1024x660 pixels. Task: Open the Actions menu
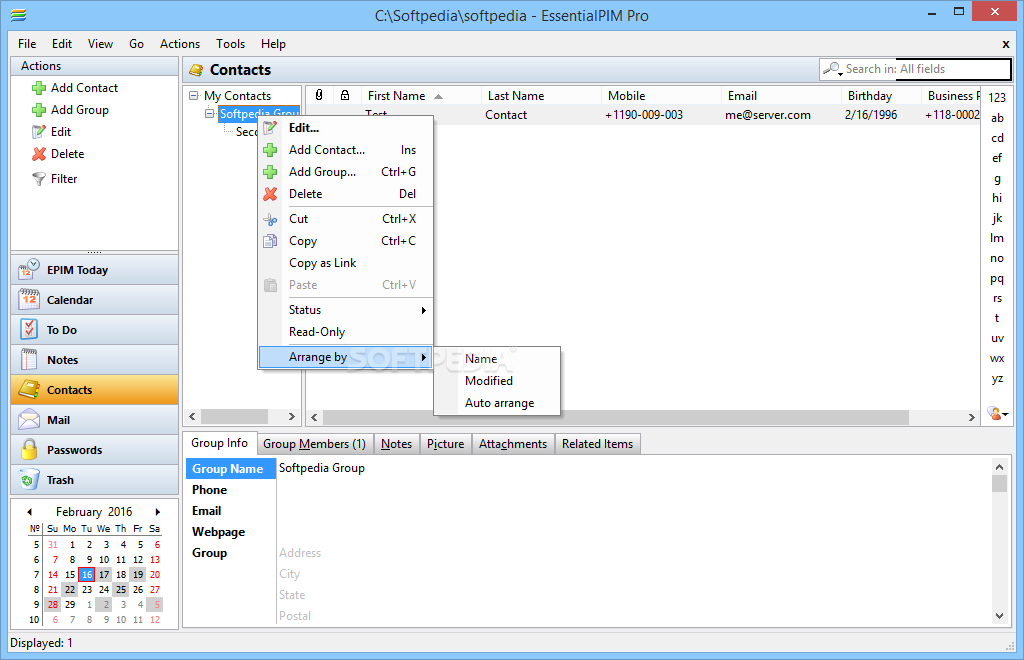(x=180, y=44)
